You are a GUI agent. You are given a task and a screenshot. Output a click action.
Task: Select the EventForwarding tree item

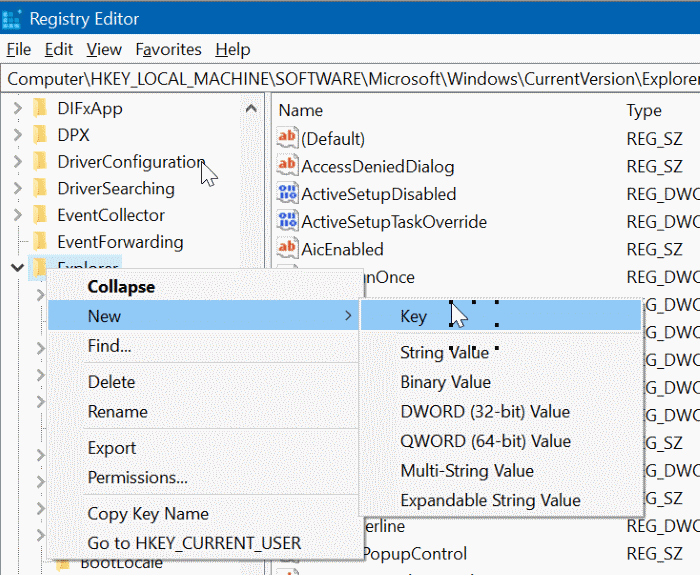120,242
